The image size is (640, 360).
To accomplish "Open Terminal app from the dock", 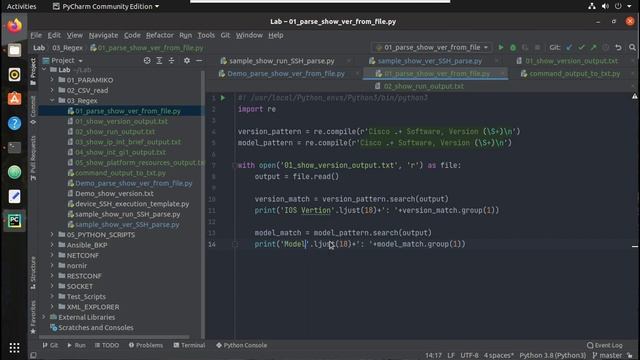I will click(x=14, y=147).
